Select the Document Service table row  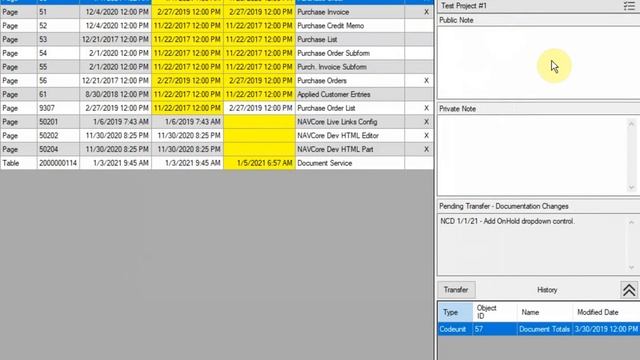click(x=217, y=163)
